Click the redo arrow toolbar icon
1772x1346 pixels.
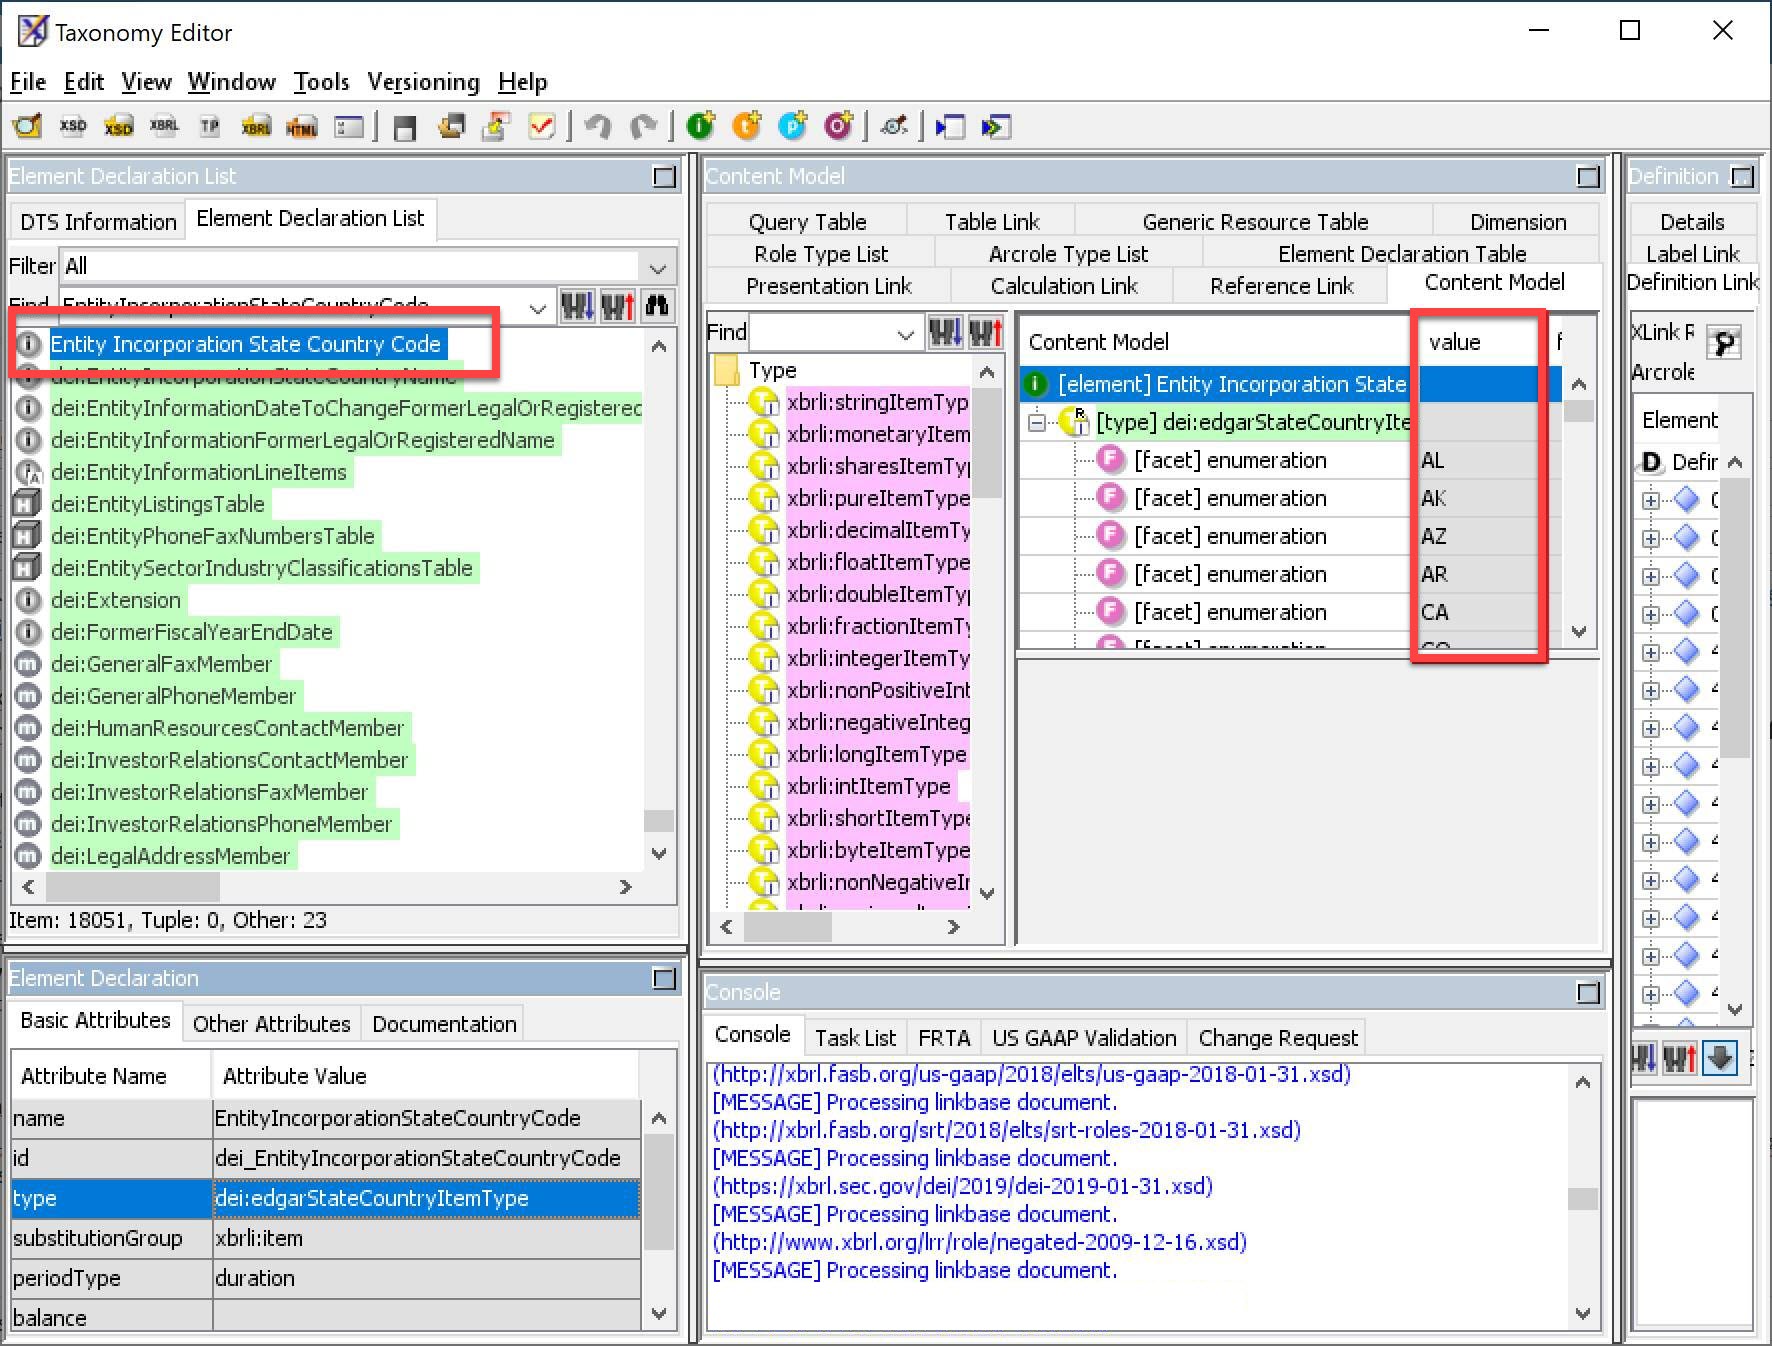[644, 126]
